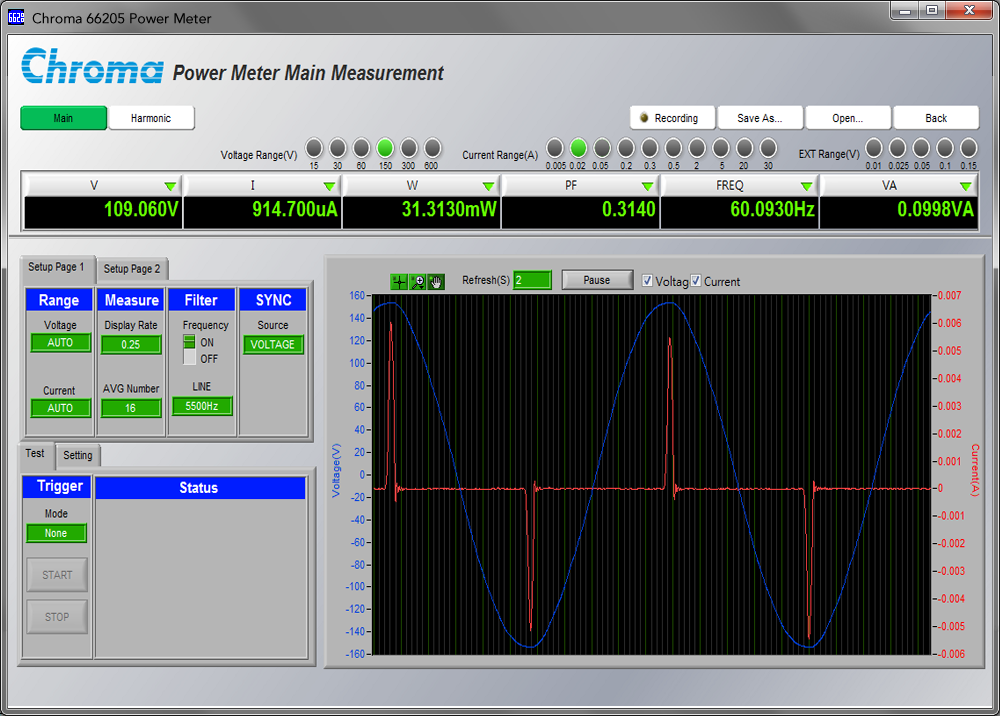
Task: Open the W measurement dropdown arrow
Action: [x=489, y=186]
